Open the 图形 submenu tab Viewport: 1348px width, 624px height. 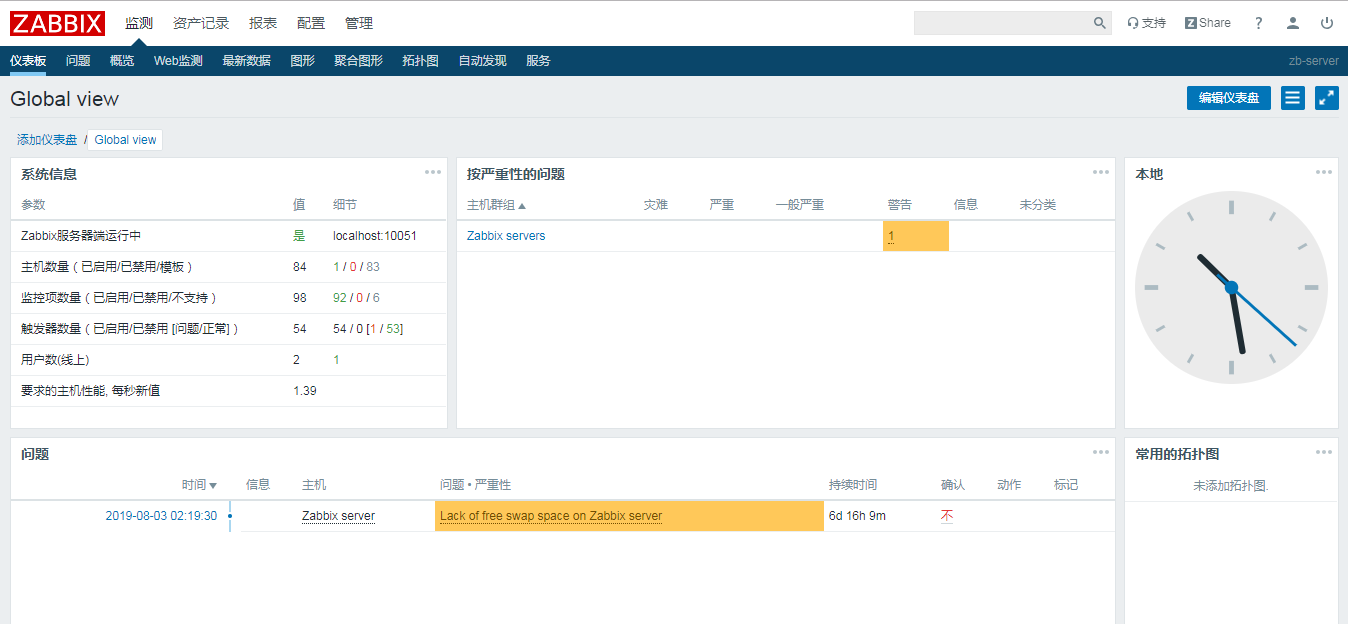point(302,61)
